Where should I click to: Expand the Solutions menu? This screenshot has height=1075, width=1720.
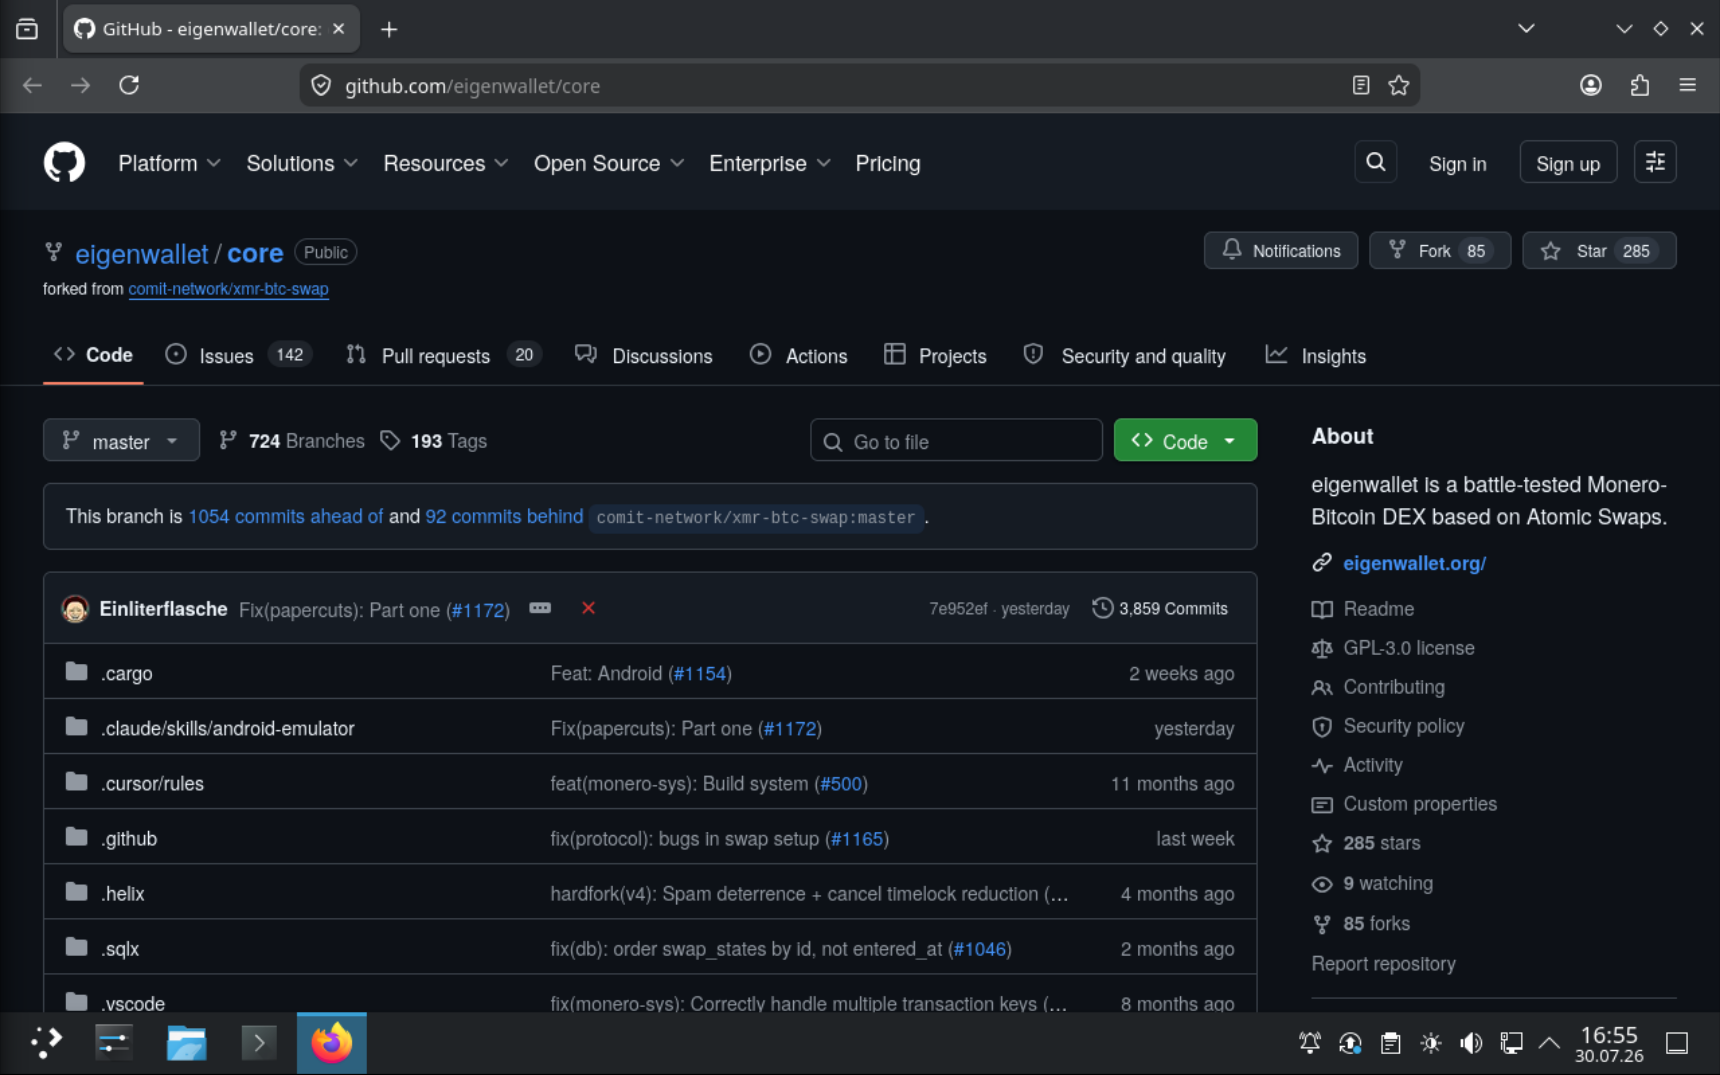click(x=302, y=163)
